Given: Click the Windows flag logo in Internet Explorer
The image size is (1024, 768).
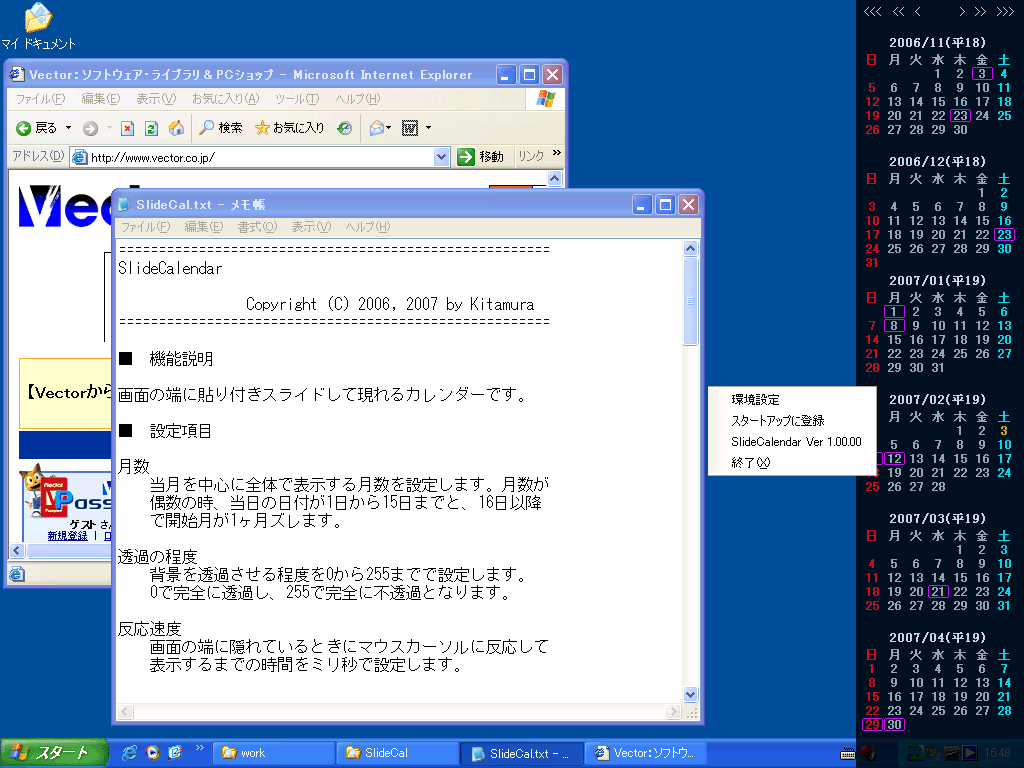Looking at the screenshot, I should coord(545,99).
